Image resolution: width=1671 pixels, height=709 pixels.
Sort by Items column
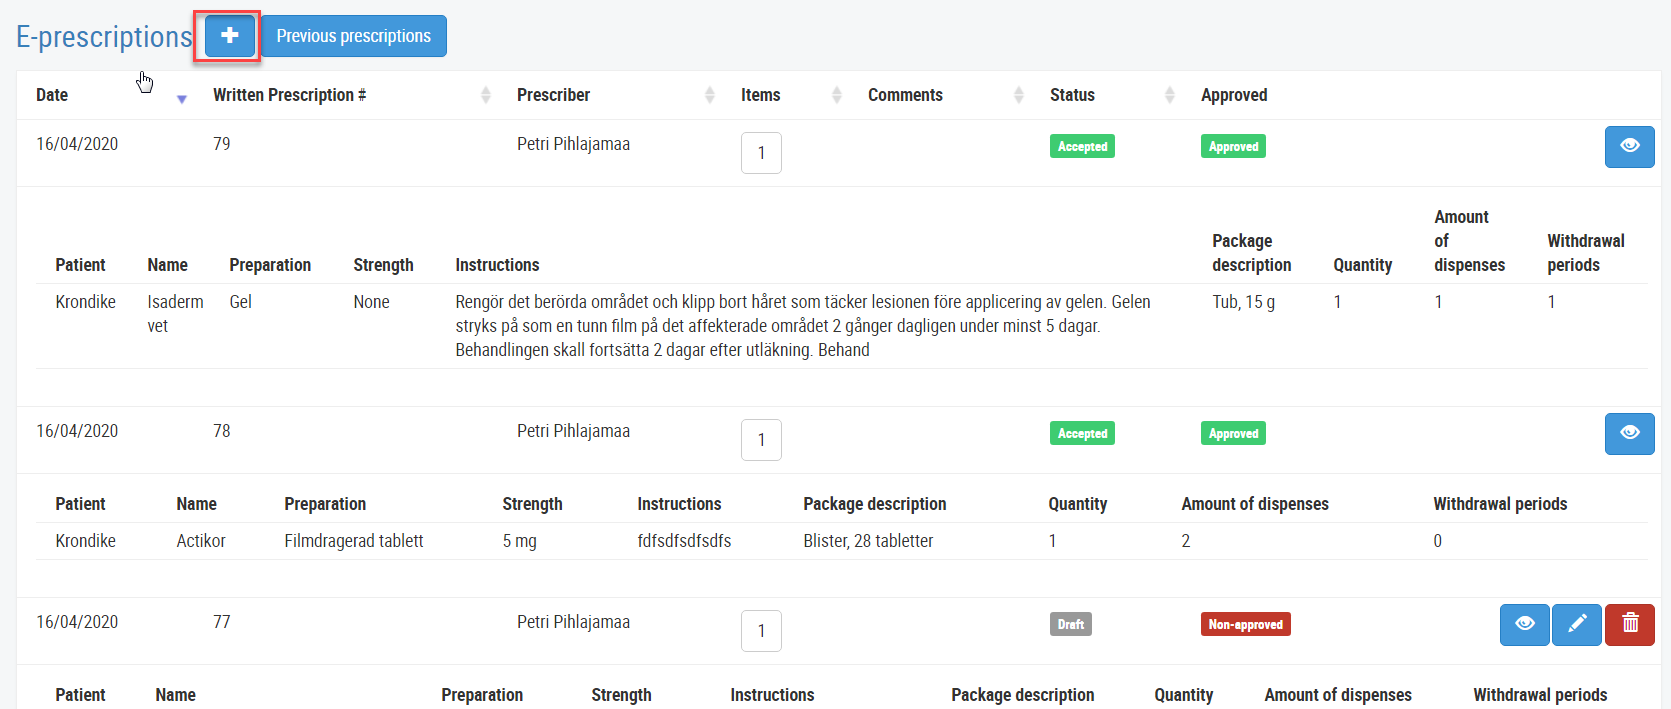tap(836, 95)
